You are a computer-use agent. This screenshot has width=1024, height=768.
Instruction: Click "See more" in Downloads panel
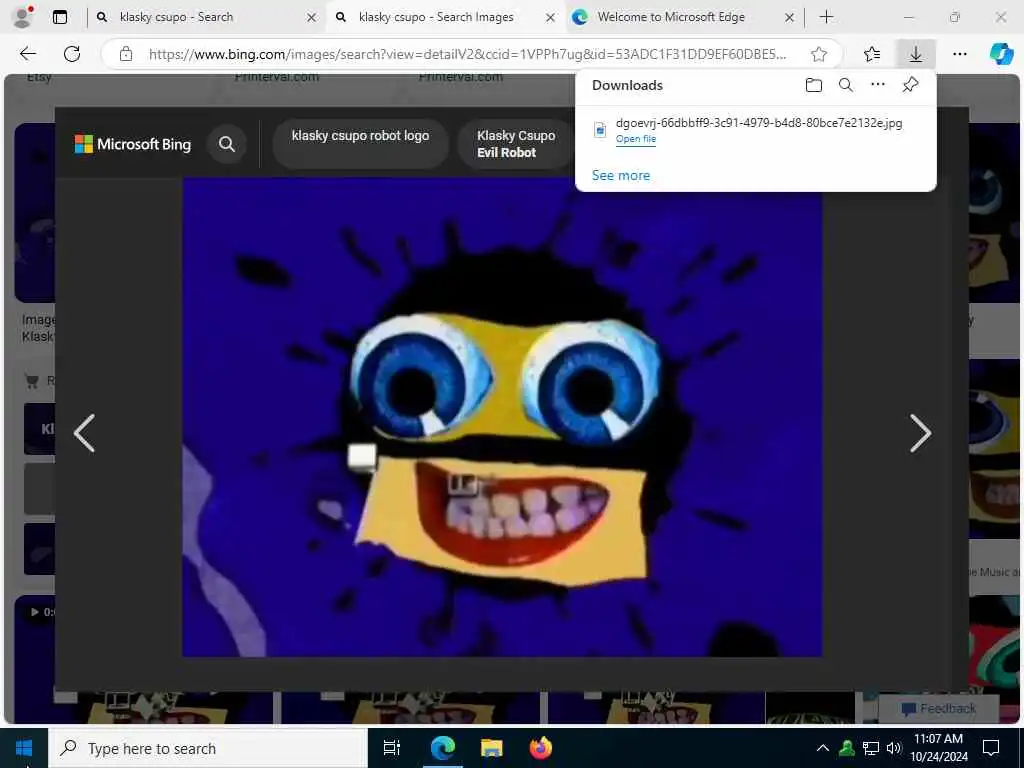[620, 175]
